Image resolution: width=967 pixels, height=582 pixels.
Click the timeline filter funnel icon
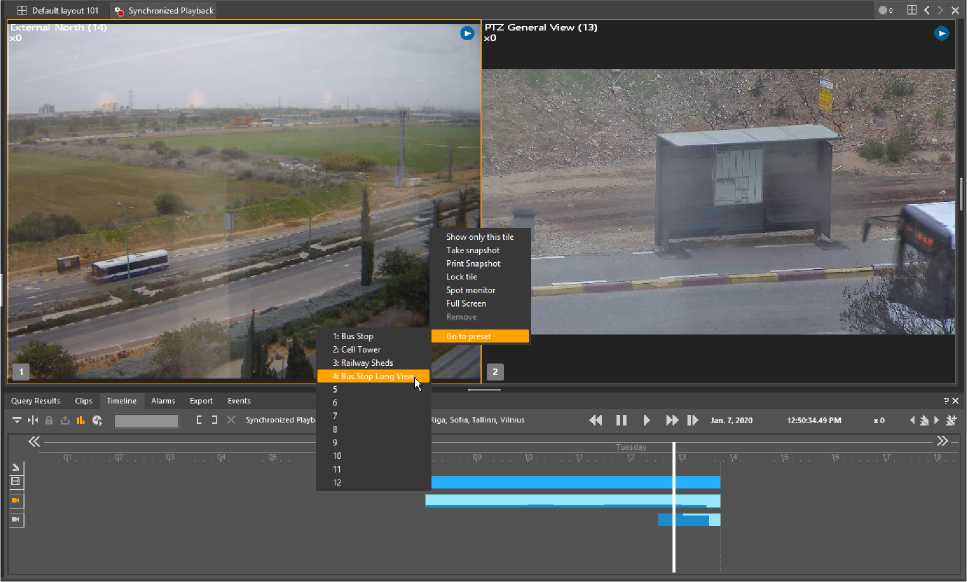pyautogui.click(x=17, y=421)
